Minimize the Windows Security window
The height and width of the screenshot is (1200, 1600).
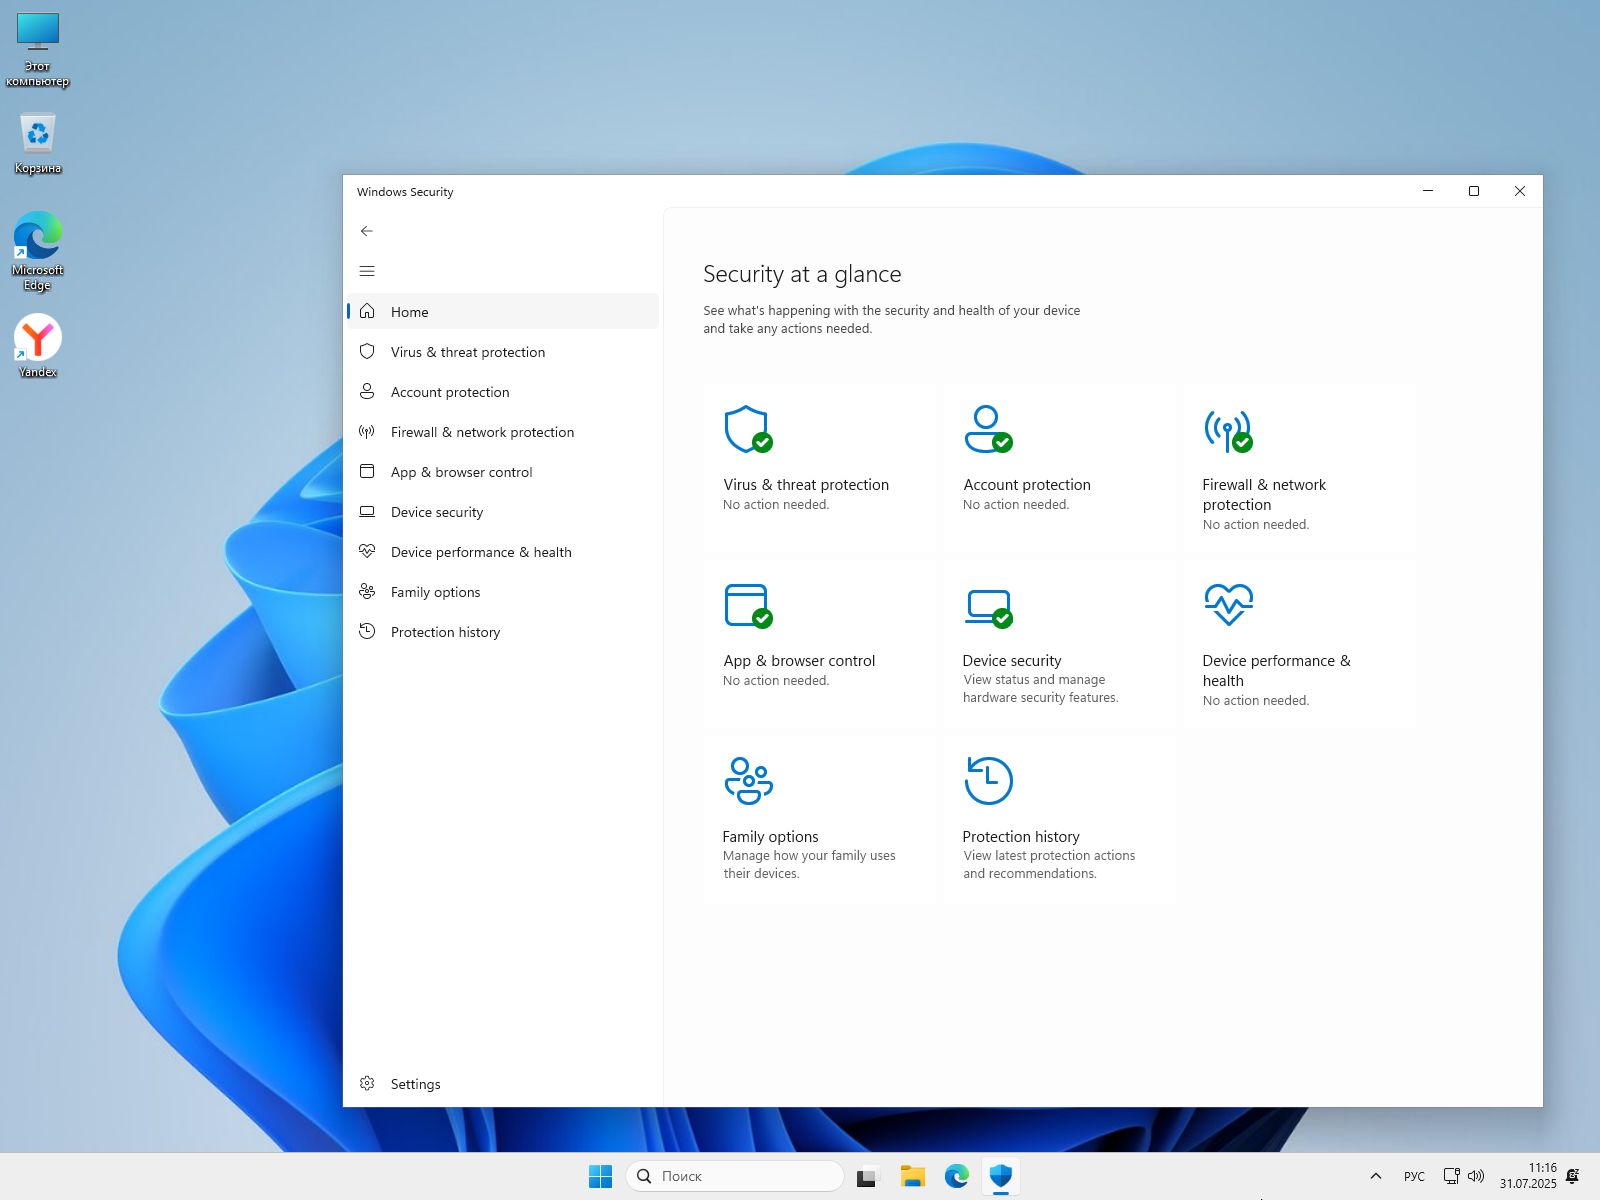pyautogui.click(x=1428, y=191)
